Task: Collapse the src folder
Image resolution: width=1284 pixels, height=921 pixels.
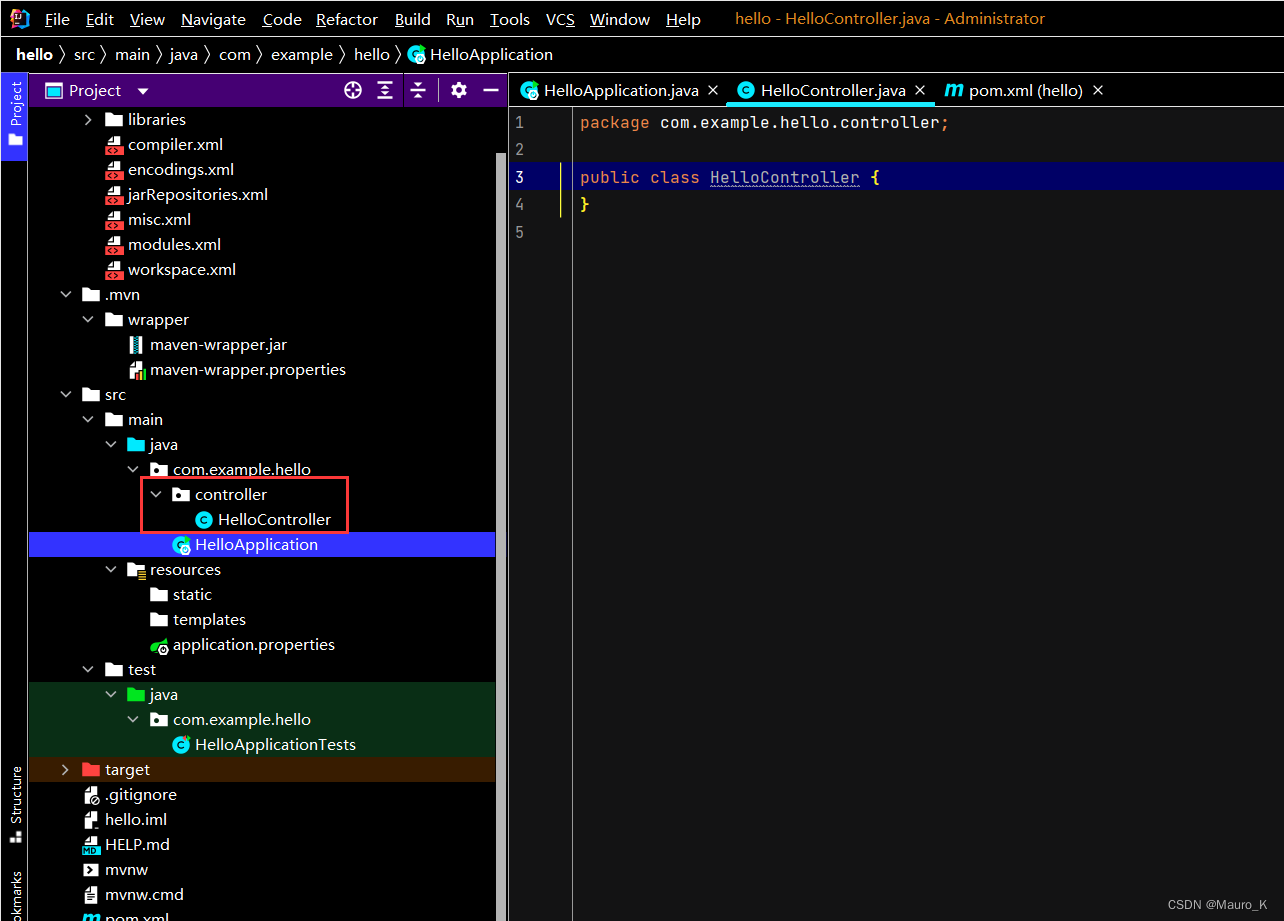Action: [x=66, y=395]
